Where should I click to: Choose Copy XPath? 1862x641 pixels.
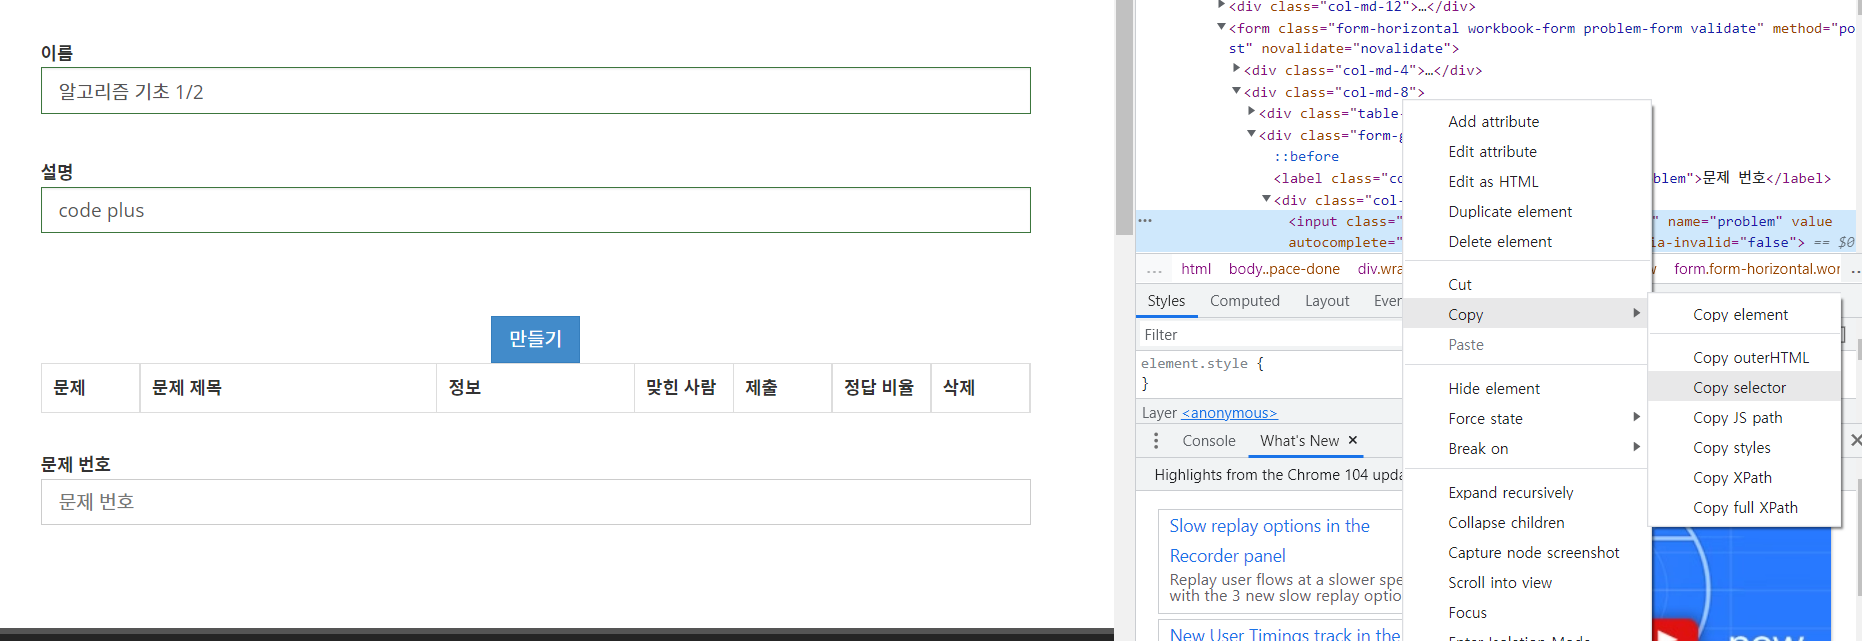(x=1732, y=478)
